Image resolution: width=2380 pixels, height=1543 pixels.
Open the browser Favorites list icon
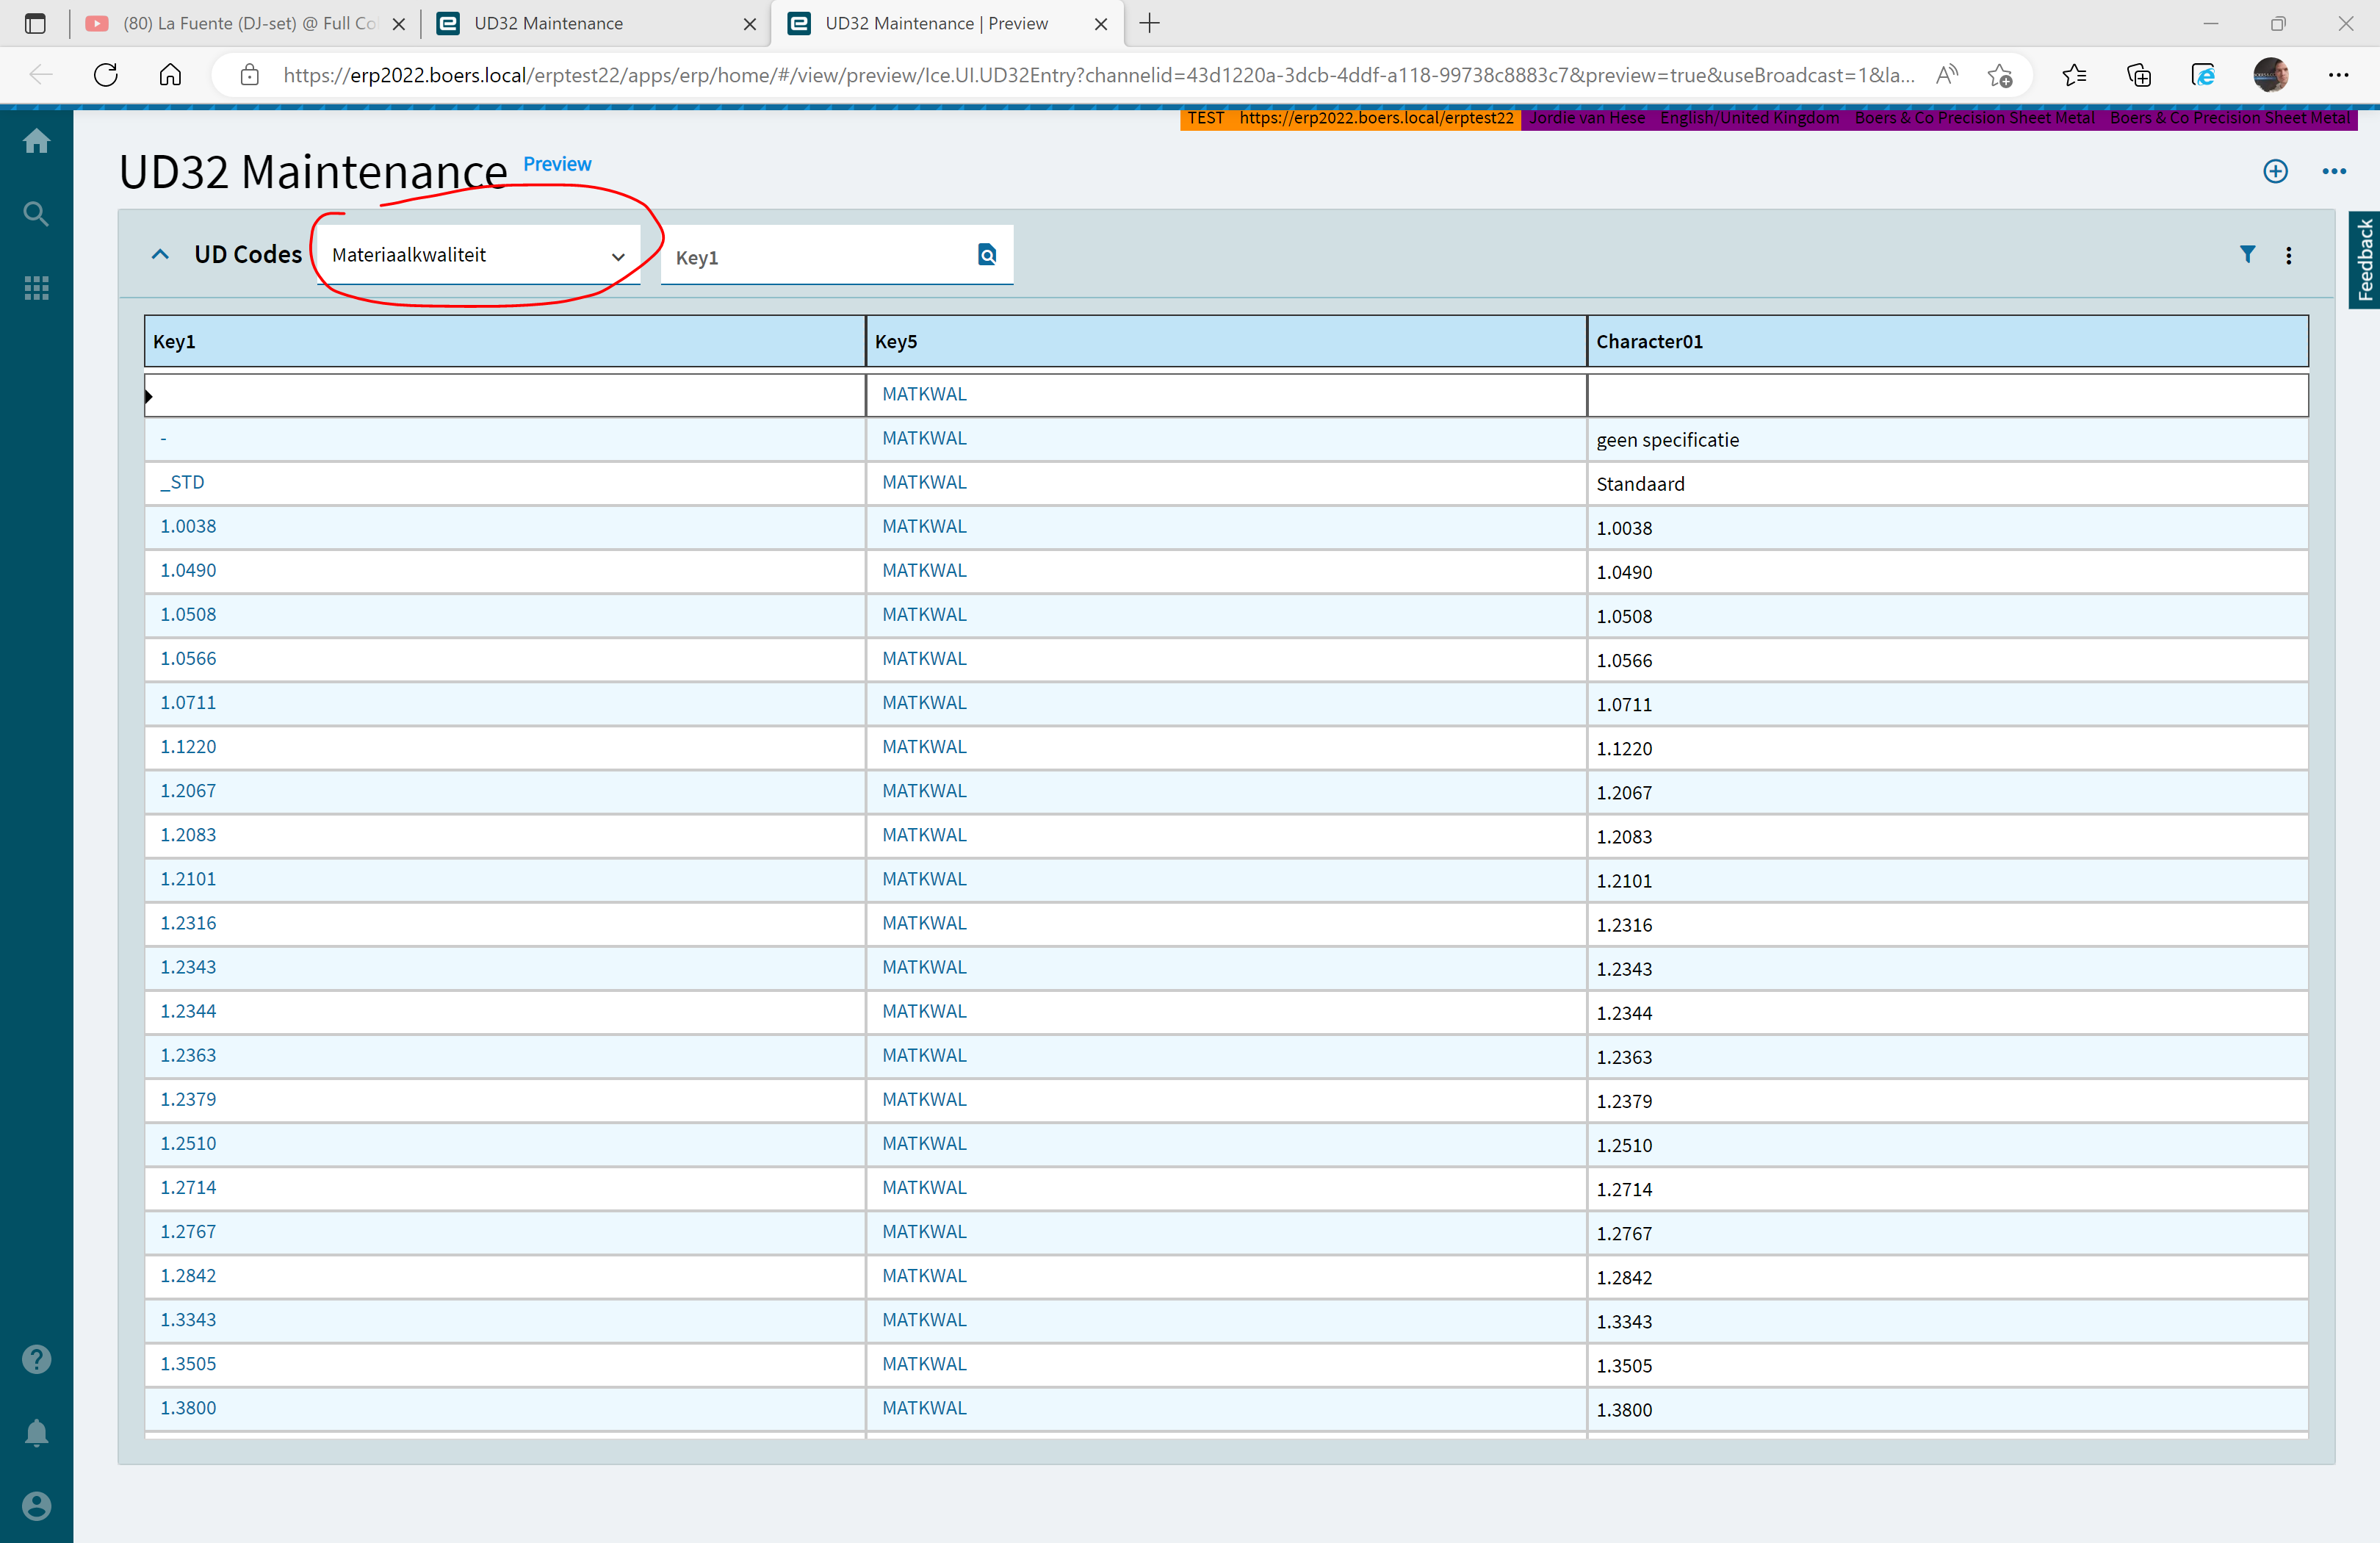coord(2074,75)
